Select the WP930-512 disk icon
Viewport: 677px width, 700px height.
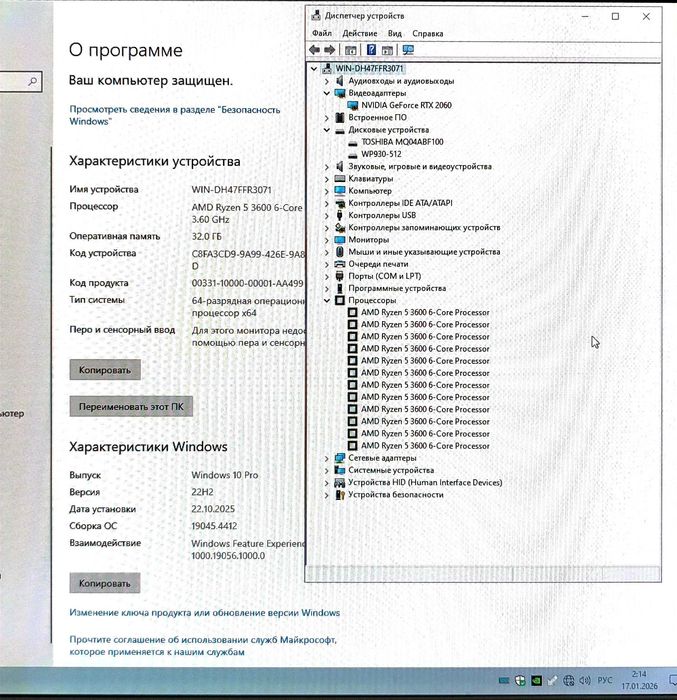(353, 154)
